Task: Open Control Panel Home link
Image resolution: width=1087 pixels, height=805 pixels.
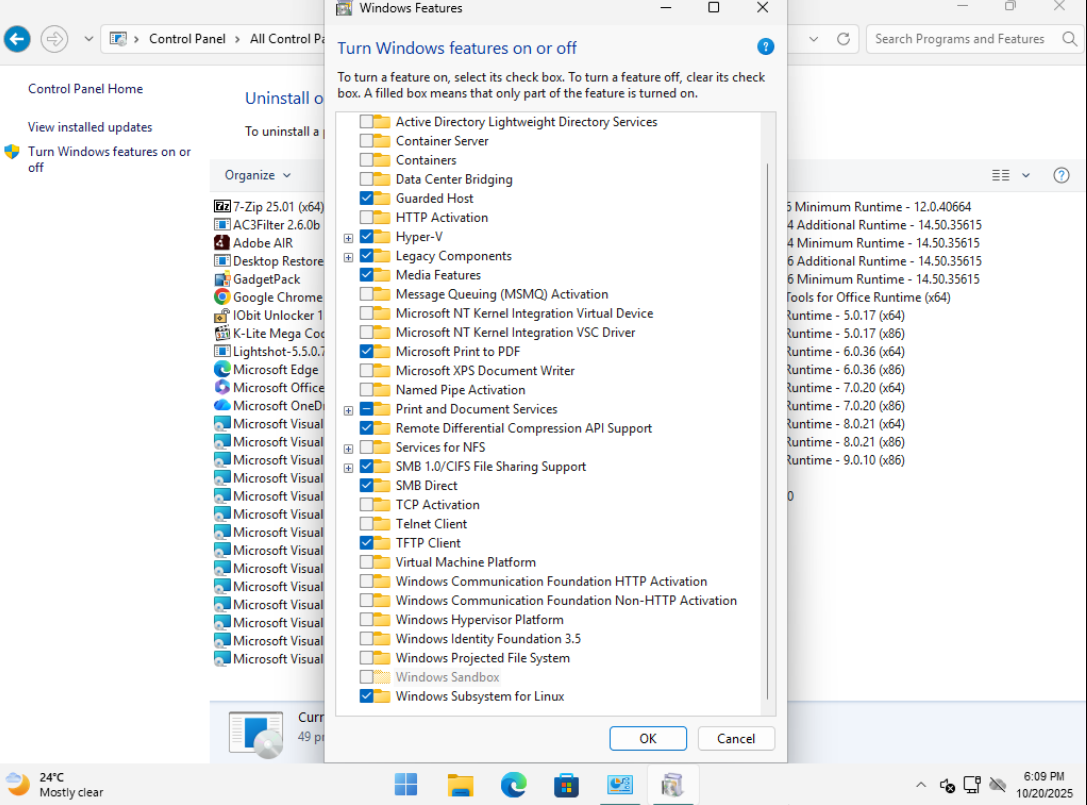Action: point(85,89)
